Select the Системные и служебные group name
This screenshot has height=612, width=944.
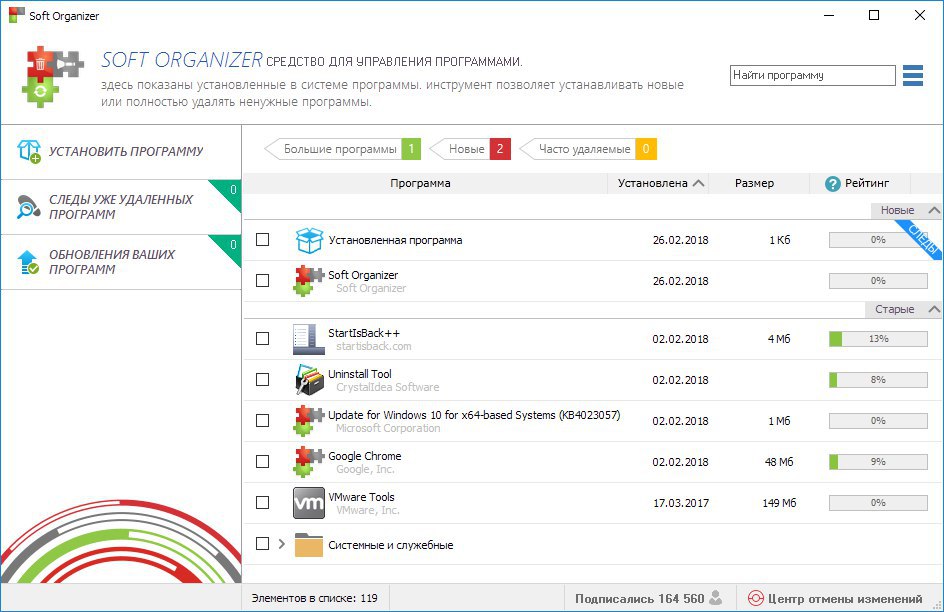point(391,545)
